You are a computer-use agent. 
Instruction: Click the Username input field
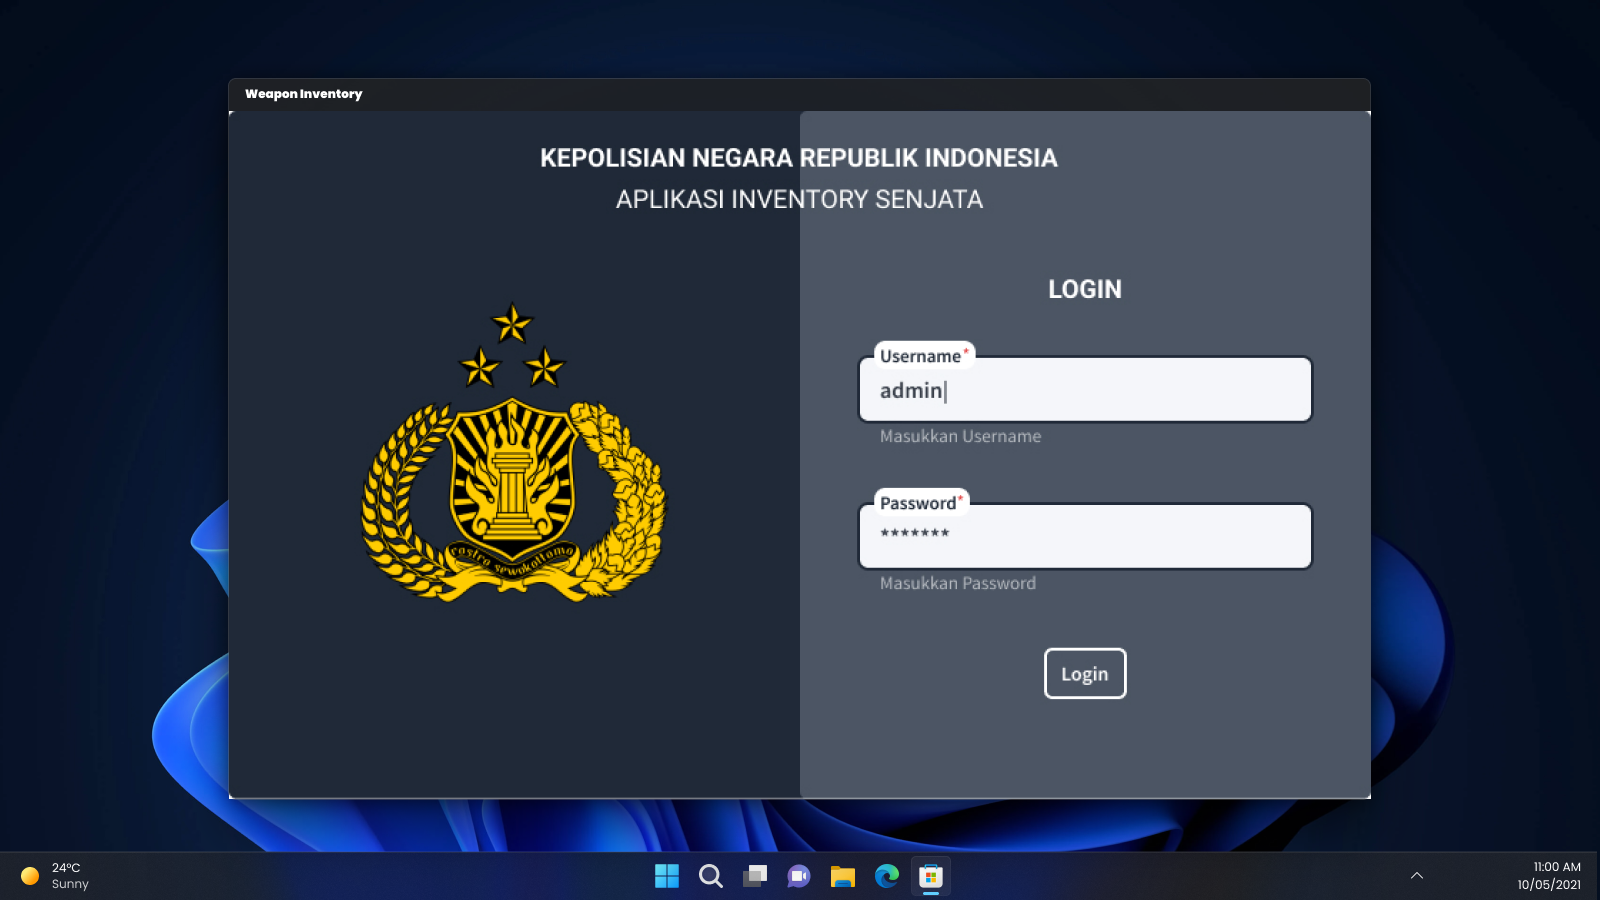click(x=1085, y=390)
